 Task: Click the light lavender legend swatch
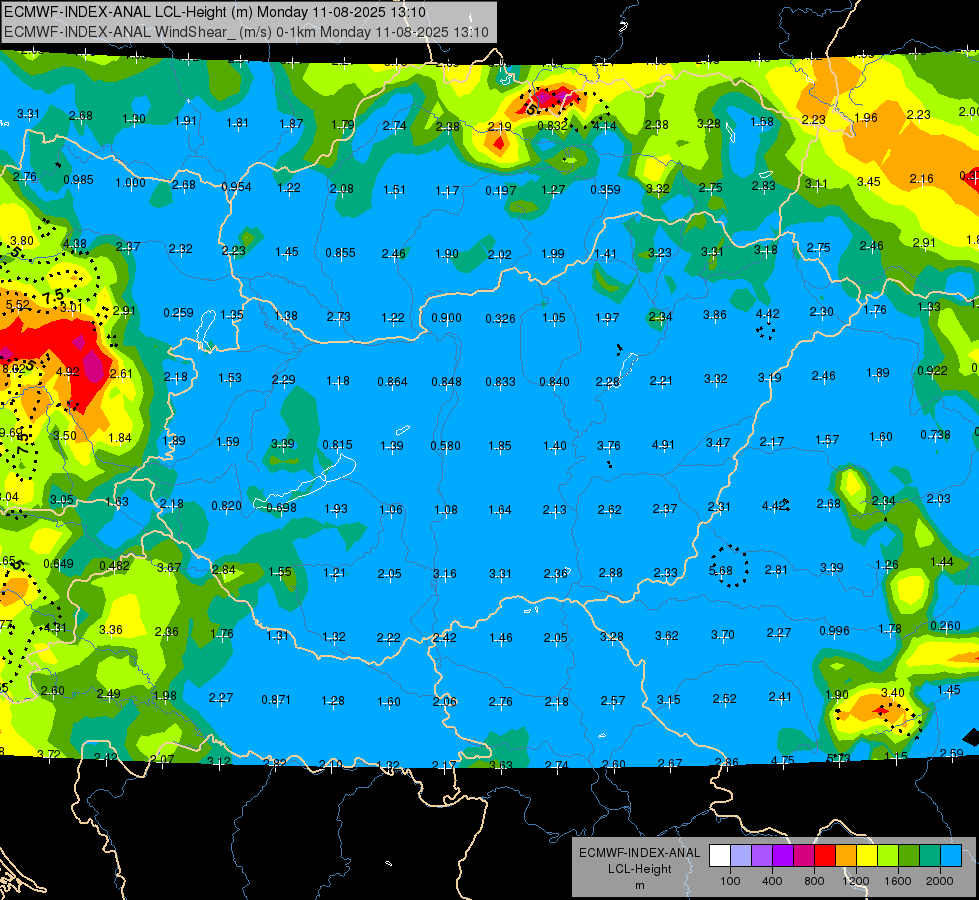point(741,856)
